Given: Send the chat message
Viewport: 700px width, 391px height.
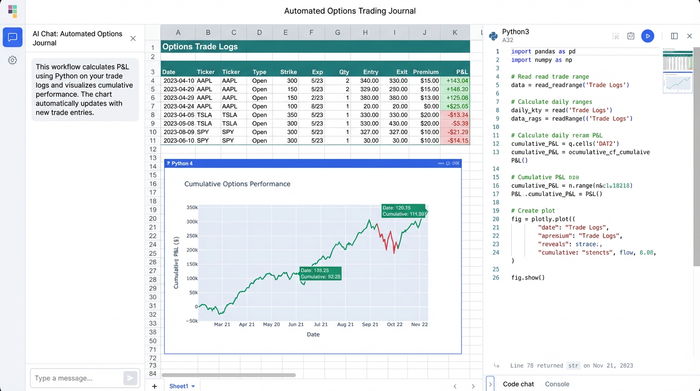Looking at the screenshot, I should coord(130,379).
